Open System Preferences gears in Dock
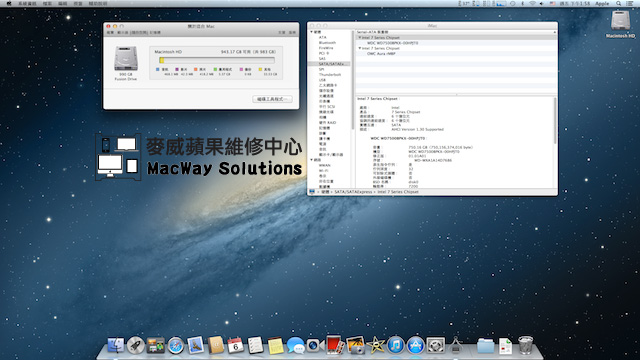Viewport: 640px width, 360px height. (x=436, y=345)
